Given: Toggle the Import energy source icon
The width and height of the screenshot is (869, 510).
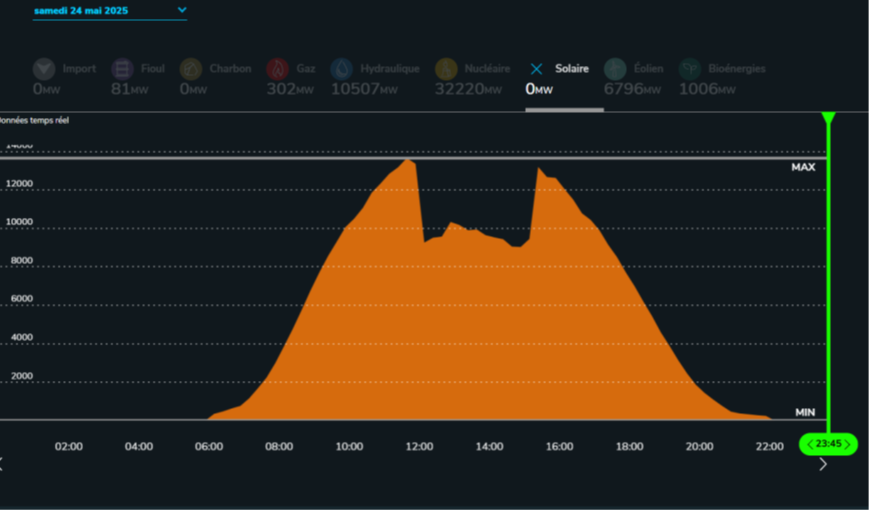Looking at the screenshot, I should [44, 69].
